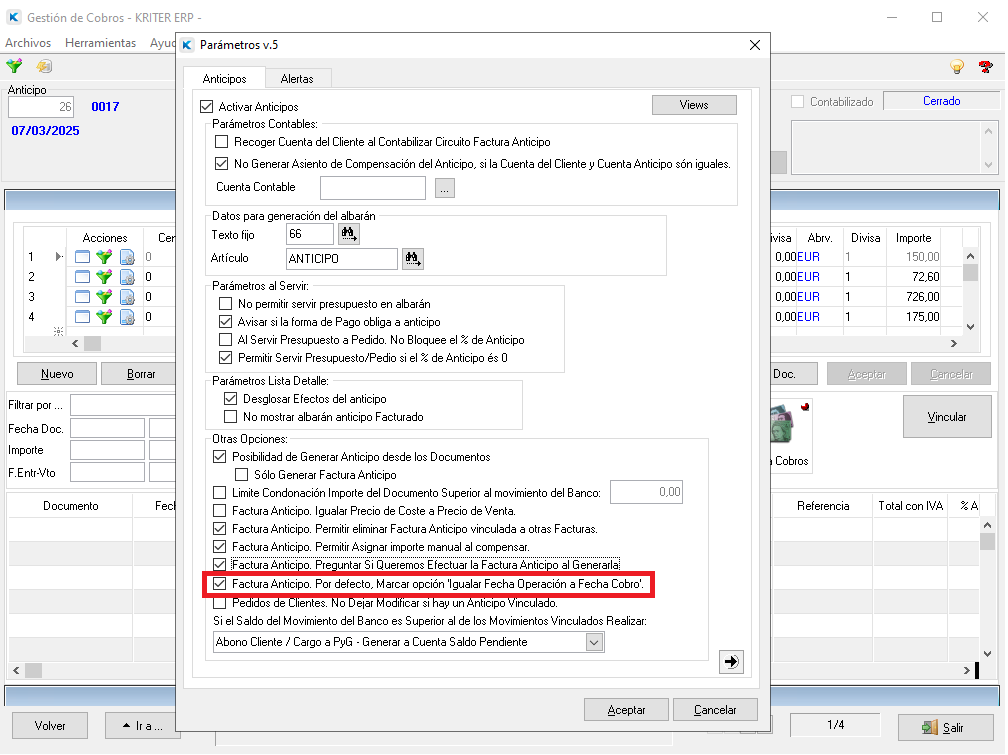This screenshot has width=1008, height=755.
Task: Click the arrow icon button above Aceptar
Action: [731, 661]
